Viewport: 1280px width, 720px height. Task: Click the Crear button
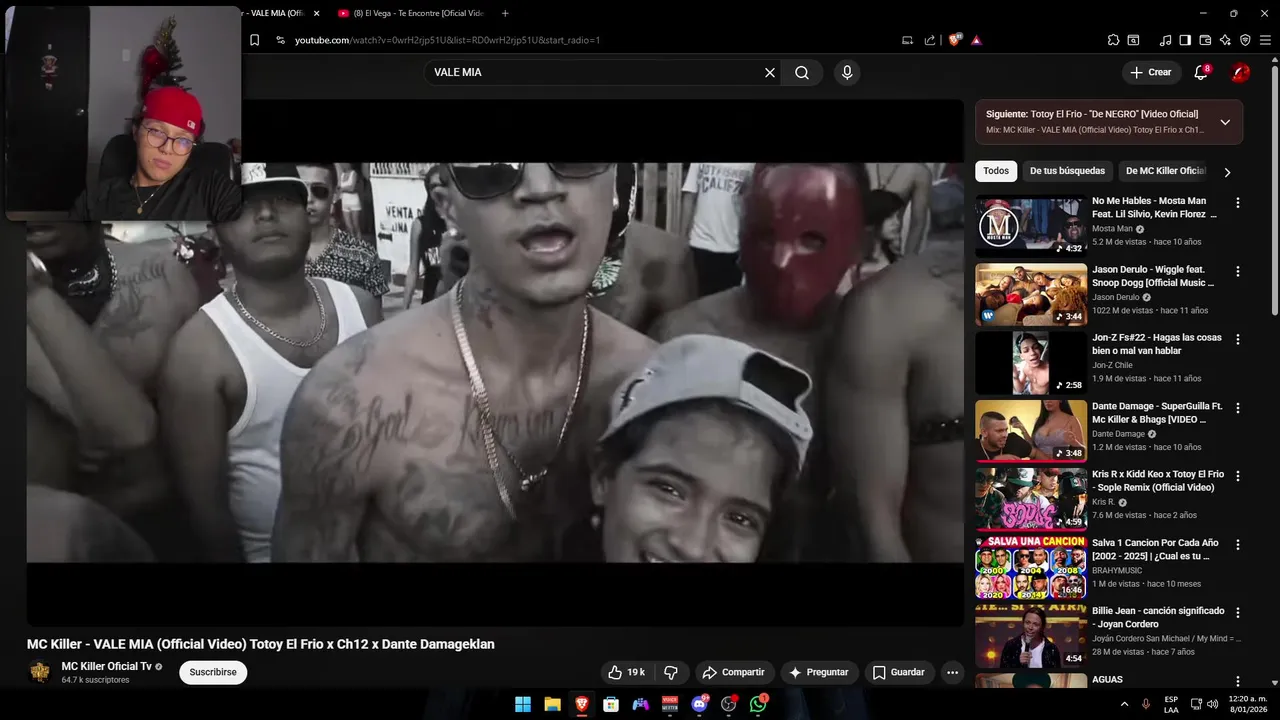click(x=1150, y=72)
